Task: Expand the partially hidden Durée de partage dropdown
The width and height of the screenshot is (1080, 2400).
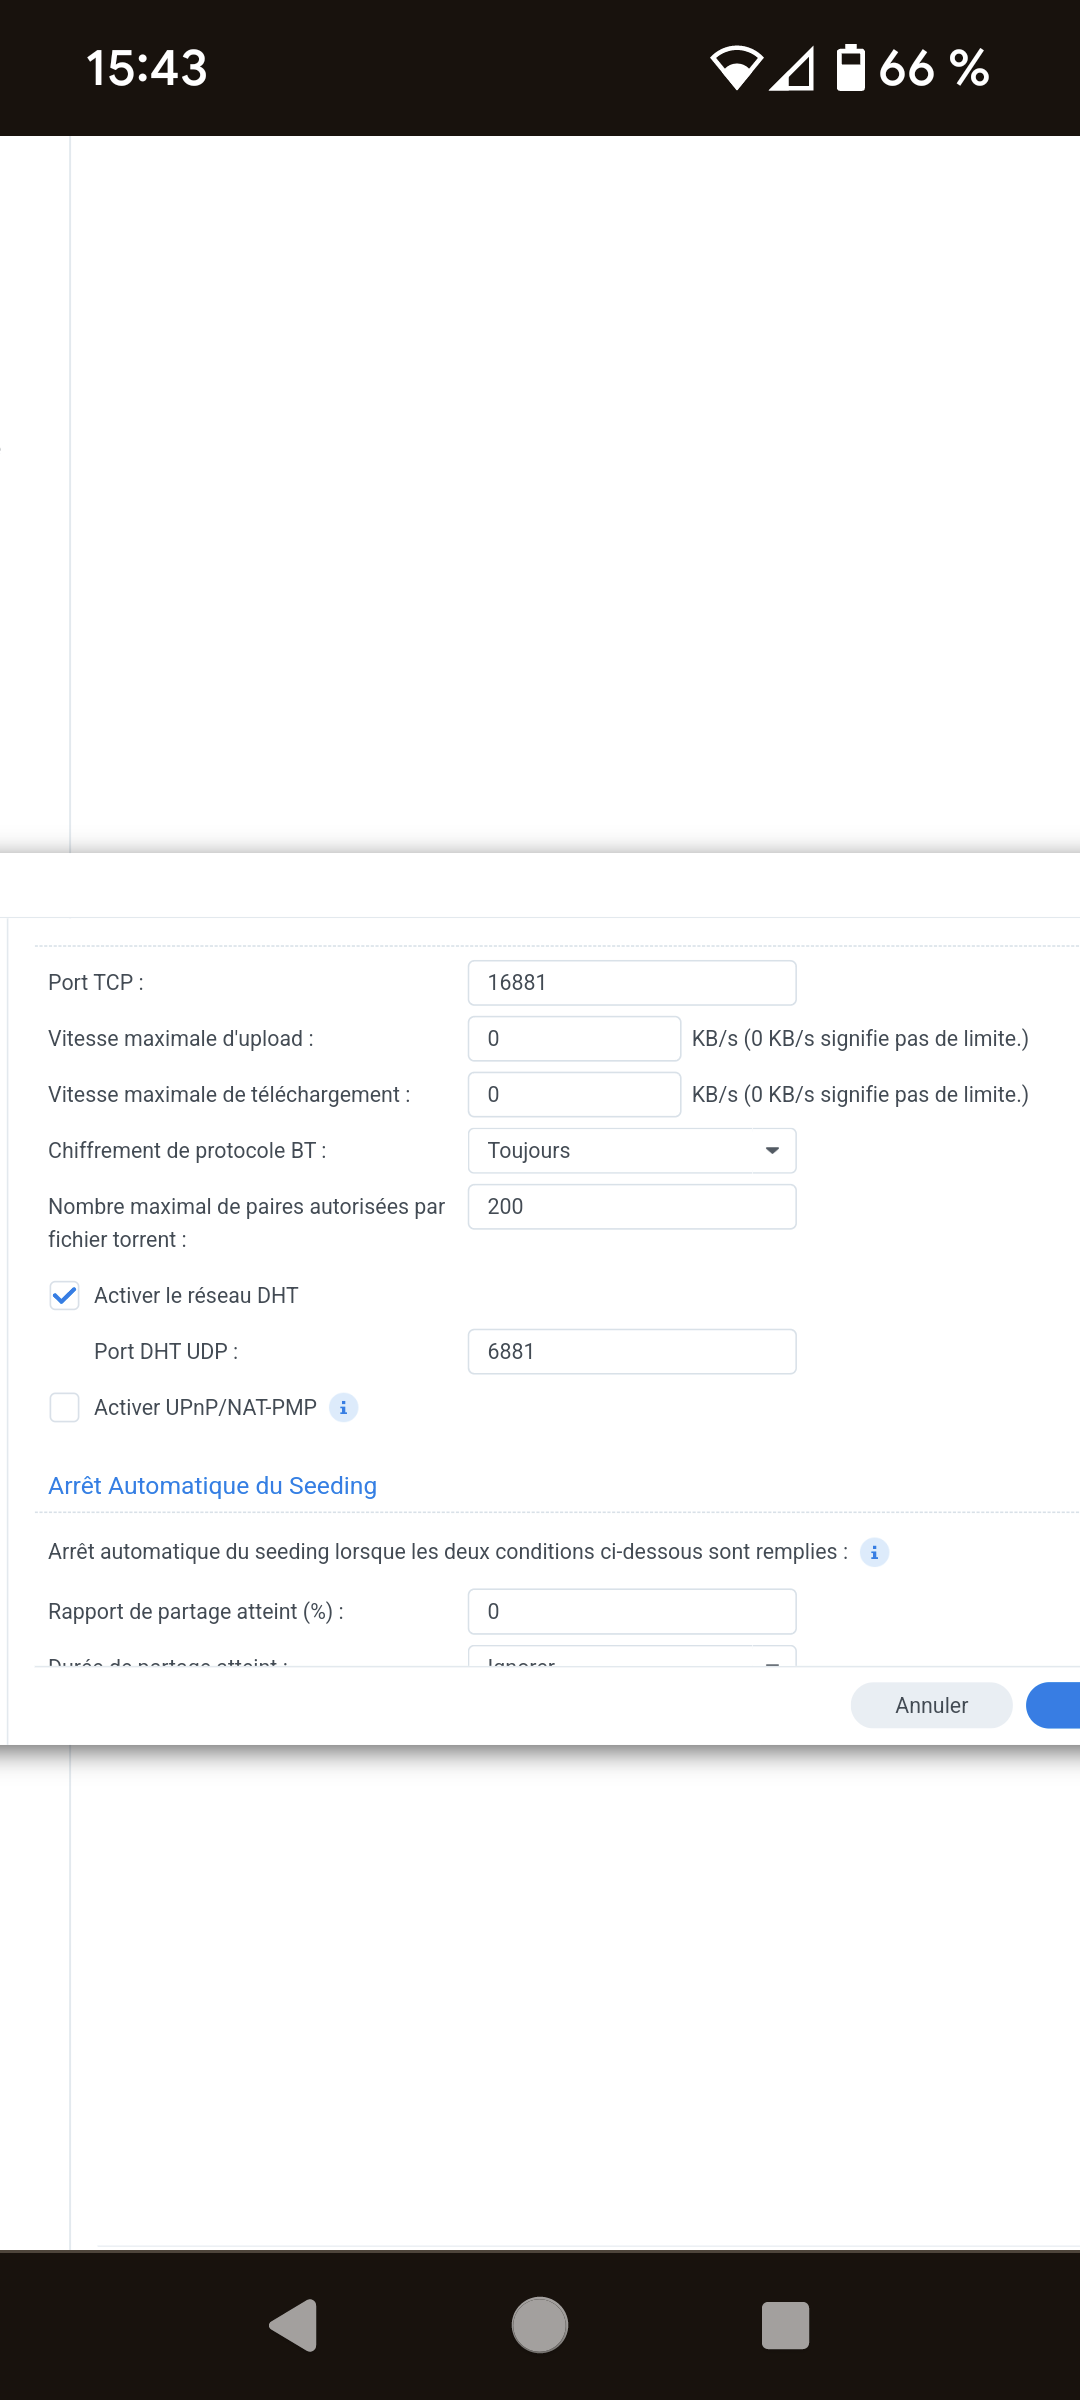Action: 632,1657
